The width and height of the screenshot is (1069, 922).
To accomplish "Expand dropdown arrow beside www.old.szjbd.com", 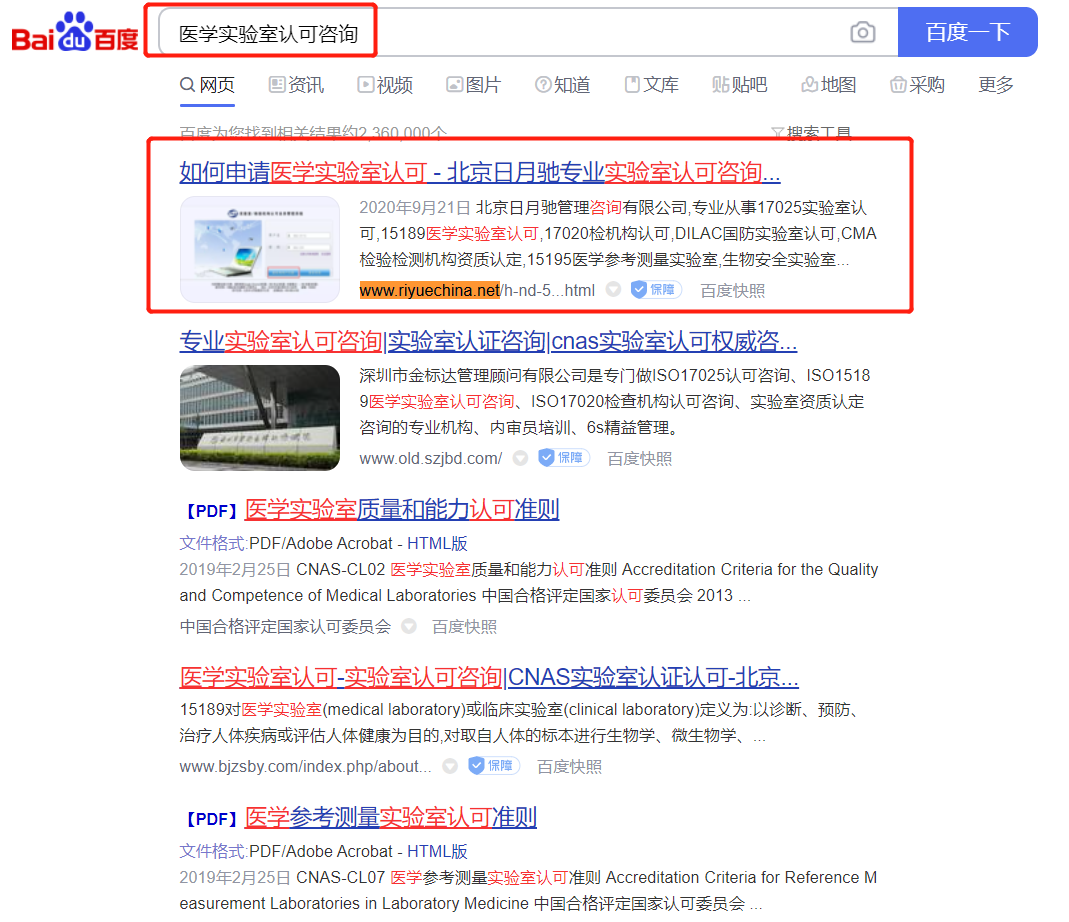I will click(x=520, y=458).
